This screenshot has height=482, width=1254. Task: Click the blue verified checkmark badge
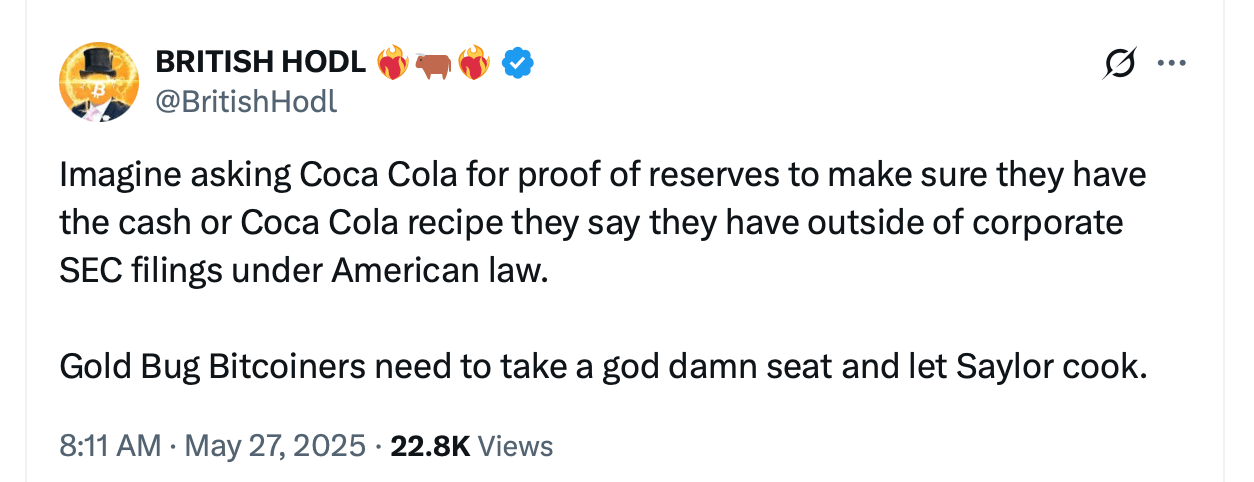[x=517, y=64]
